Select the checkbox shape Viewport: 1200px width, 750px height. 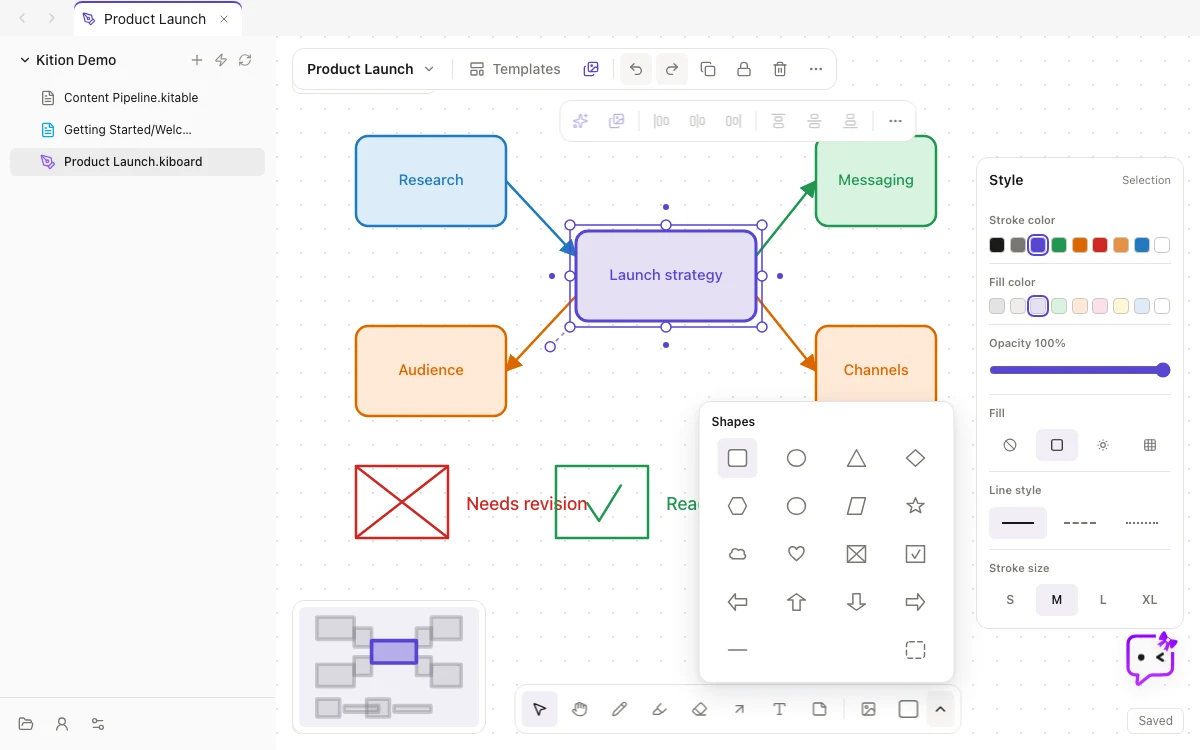click(x=915, y=554)
